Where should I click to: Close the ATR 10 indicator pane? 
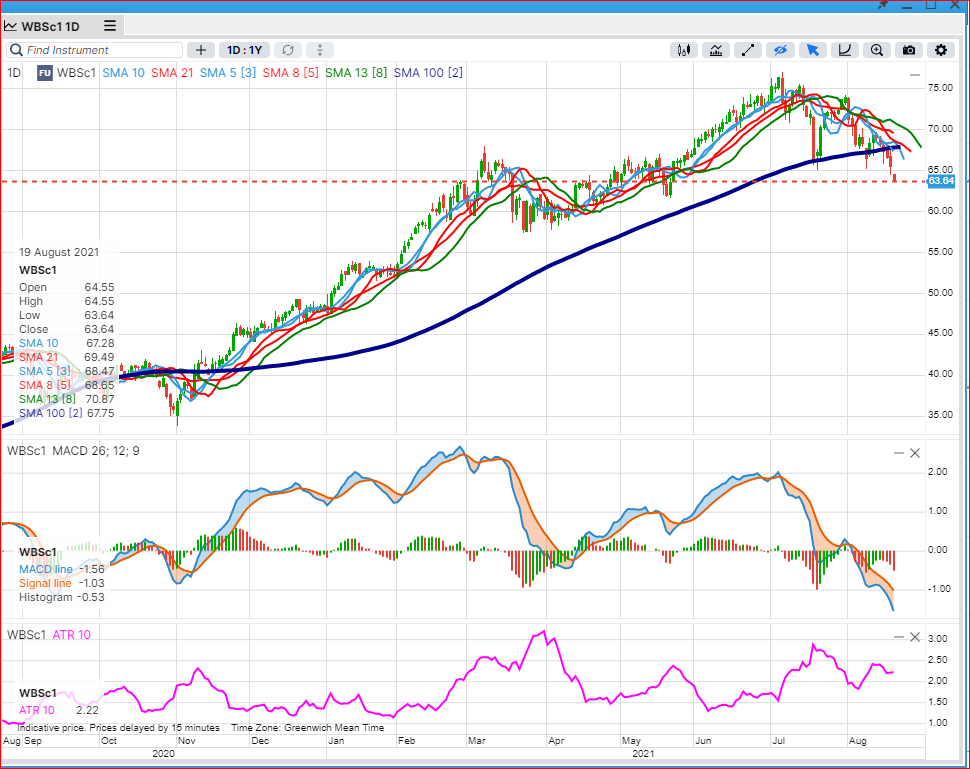[916, 637]
